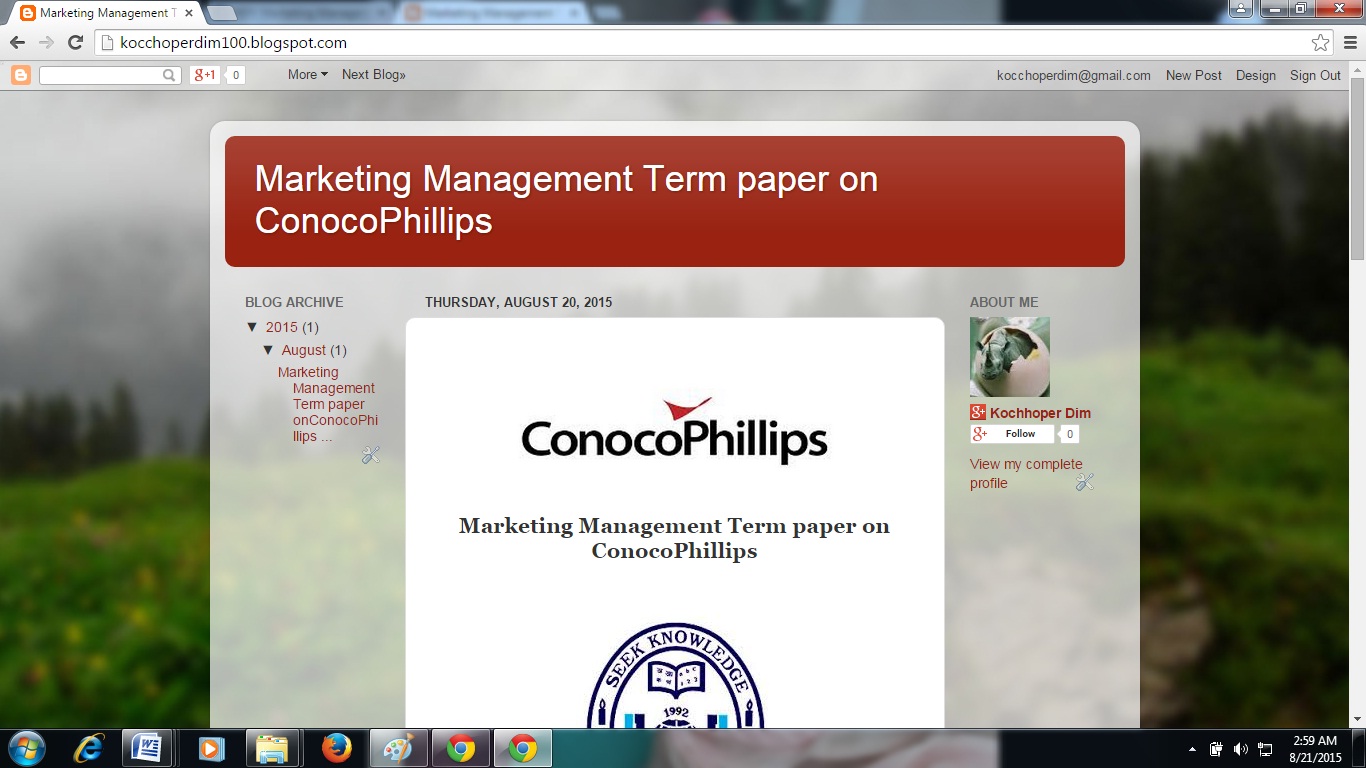This screenshot has height=768, width=1366.
Task: Click the Action Center flag tray icon
Action: point(1216,749)
